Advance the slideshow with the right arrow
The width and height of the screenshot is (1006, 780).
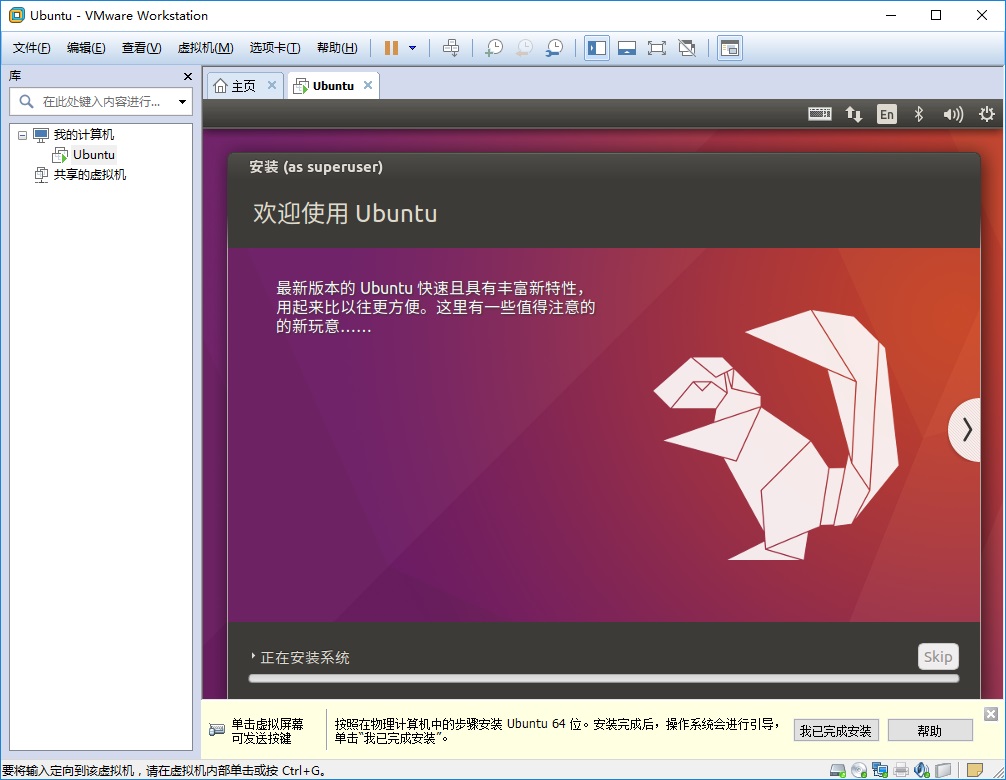click(x=966, y=430)
